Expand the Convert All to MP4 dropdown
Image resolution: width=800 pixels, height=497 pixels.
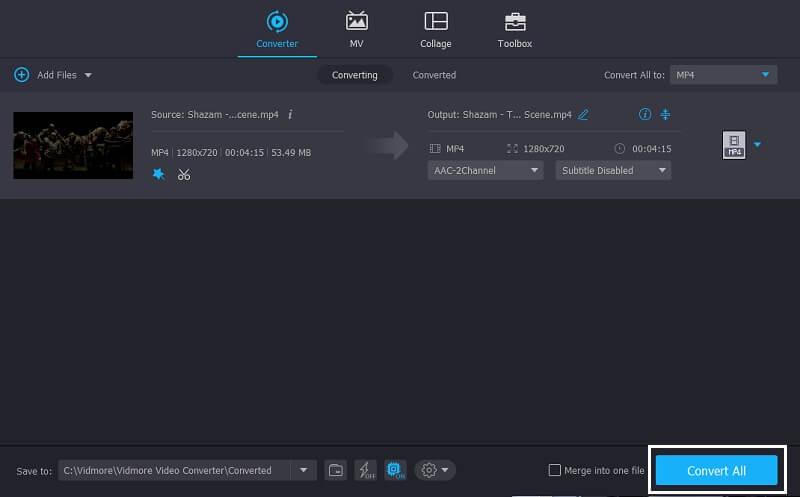tap(723, 75)
